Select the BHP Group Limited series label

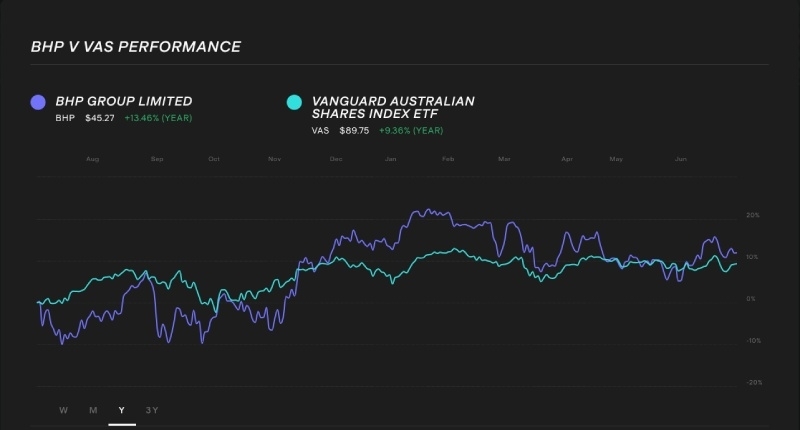[x=124, y=102]
